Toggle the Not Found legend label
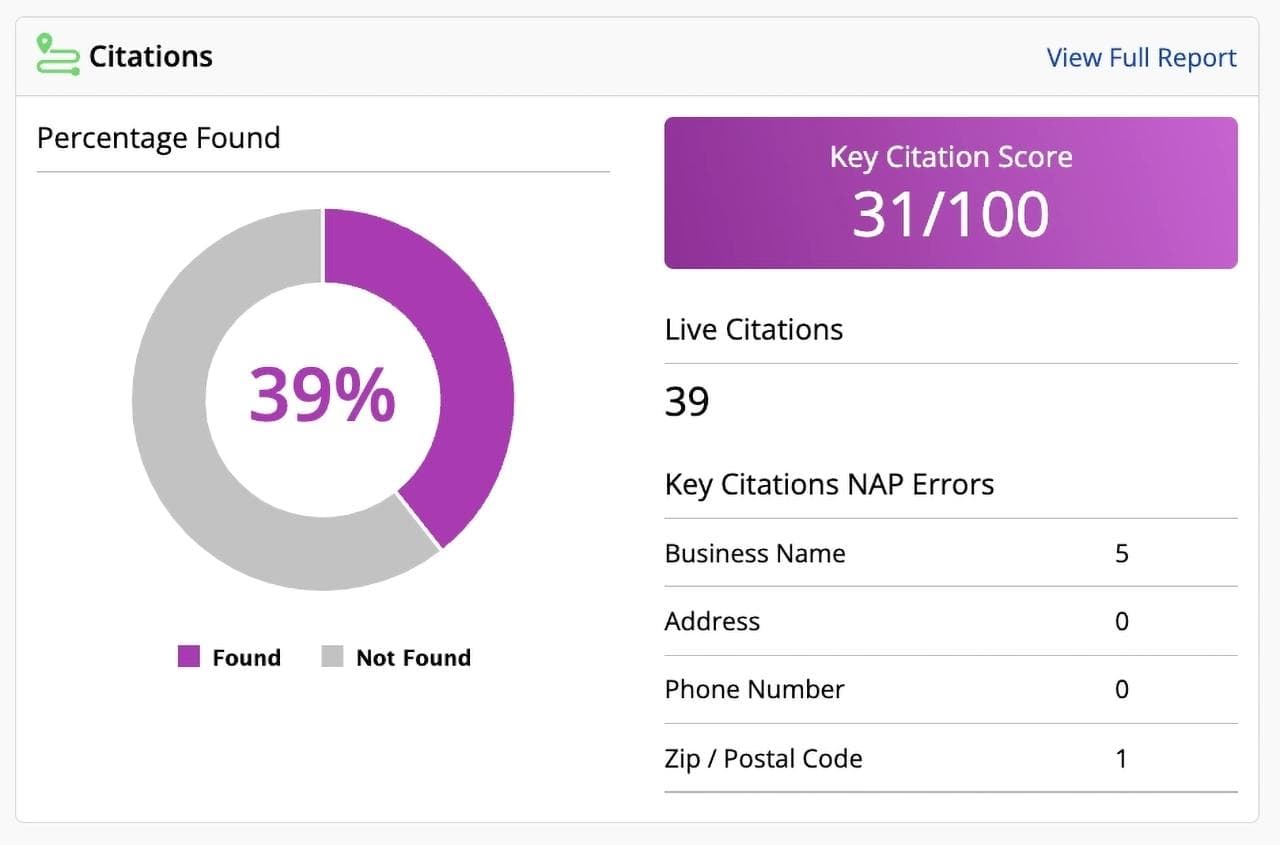This screenshot has width=1280, height=845. coord(413,658)
